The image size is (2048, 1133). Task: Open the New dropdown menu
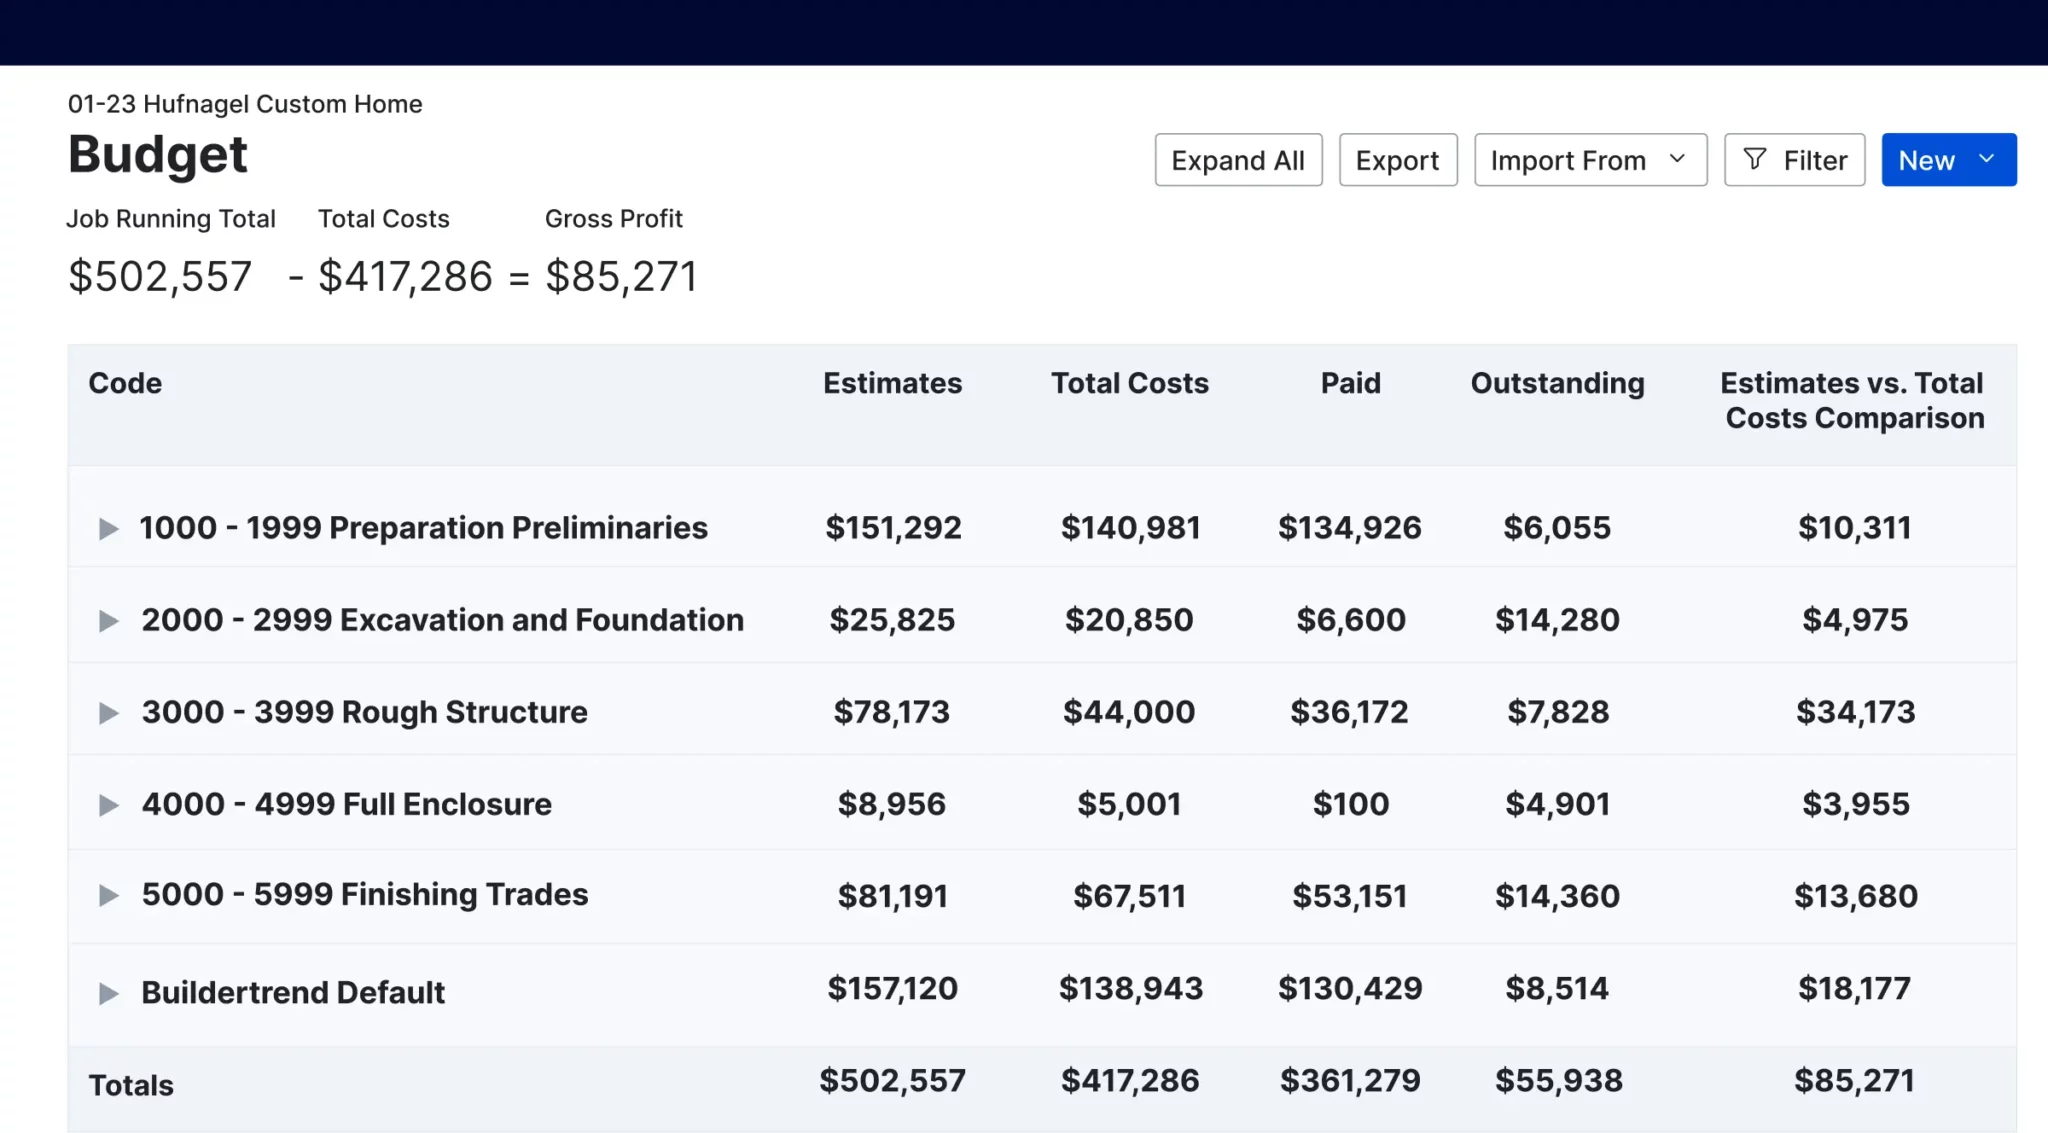[1947, 159]
